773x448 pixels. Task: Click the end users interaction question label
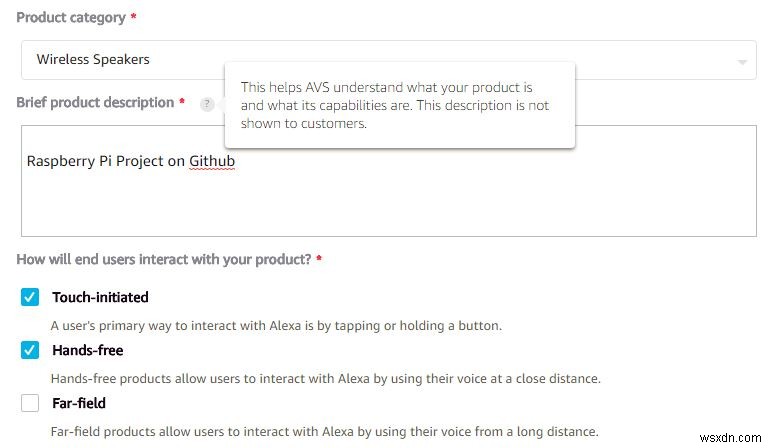pyautogui.click(x=164, y=260)
